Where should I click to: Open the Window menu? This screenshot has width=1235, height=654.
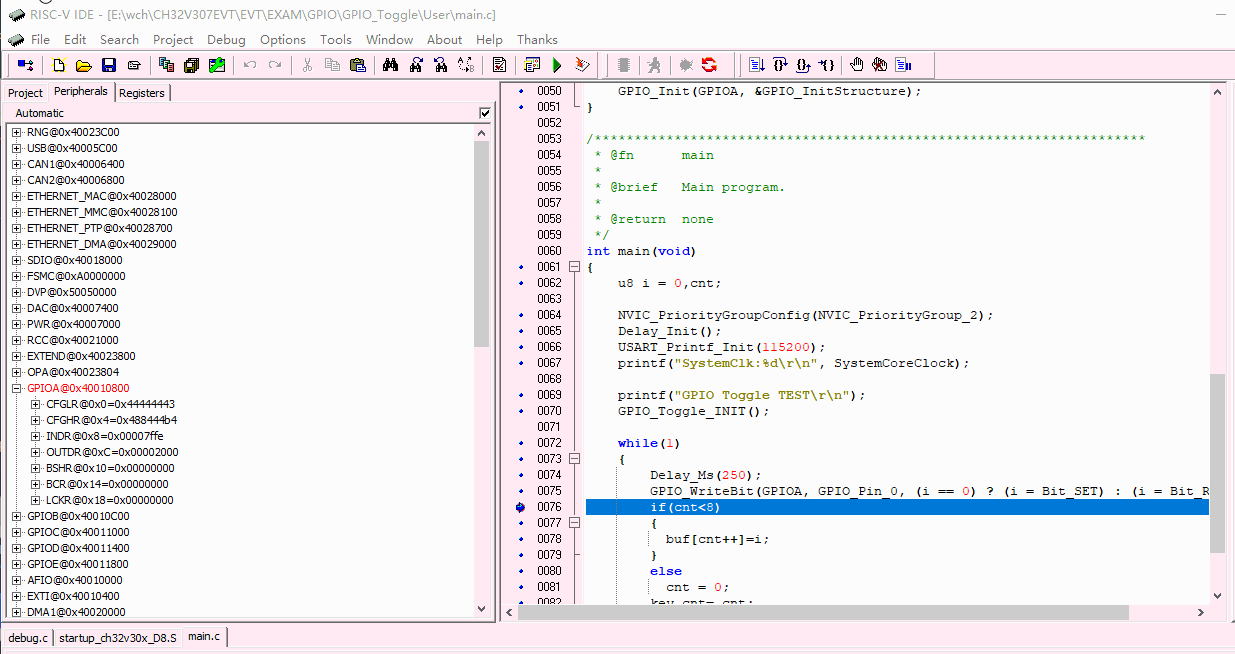[x=390, y=40]
